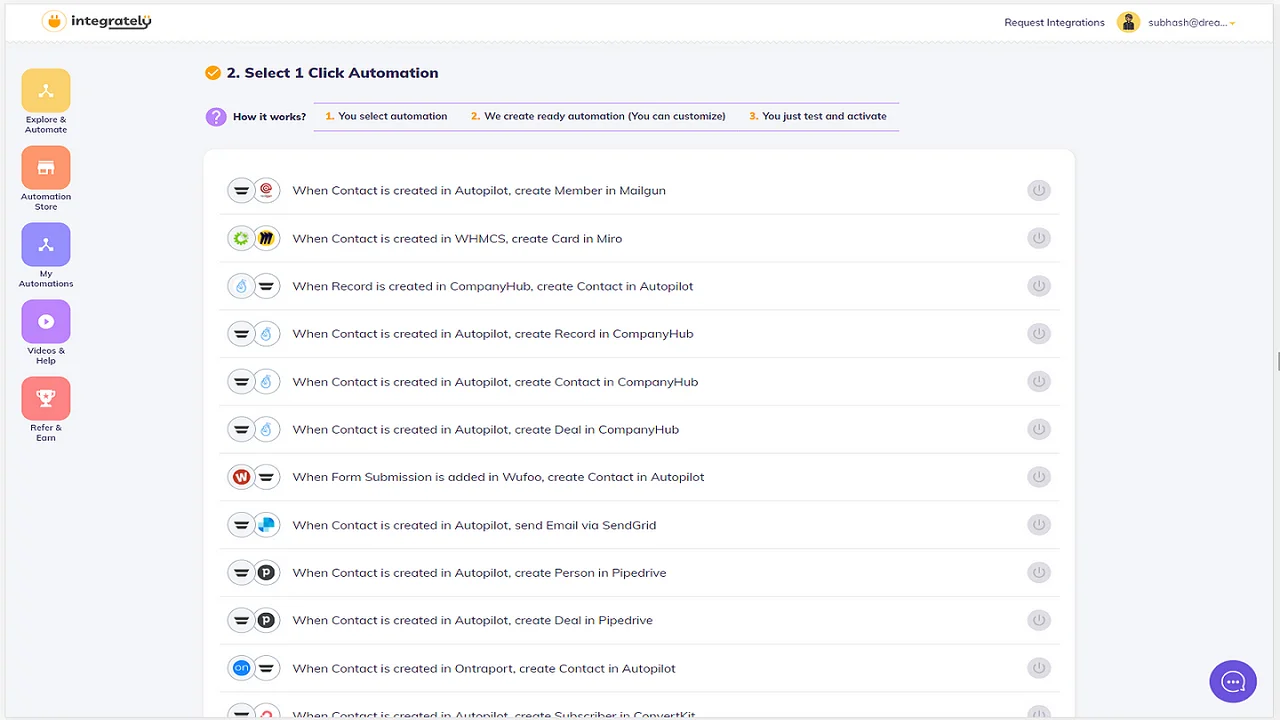Viewport: 1280px width, 720px height.
Task: Click the CompanyHub droplet icon
Action: 240,286
